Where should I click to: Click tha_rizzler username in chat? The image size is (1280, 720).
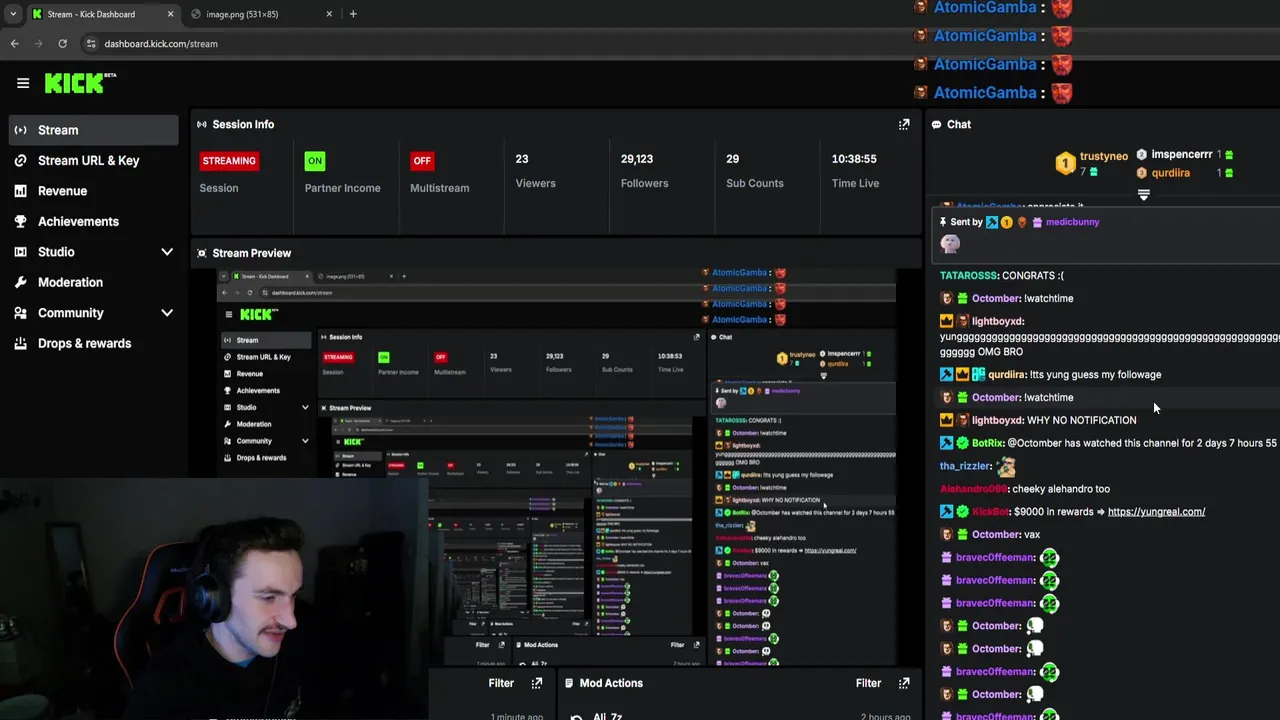coord(965,466)
